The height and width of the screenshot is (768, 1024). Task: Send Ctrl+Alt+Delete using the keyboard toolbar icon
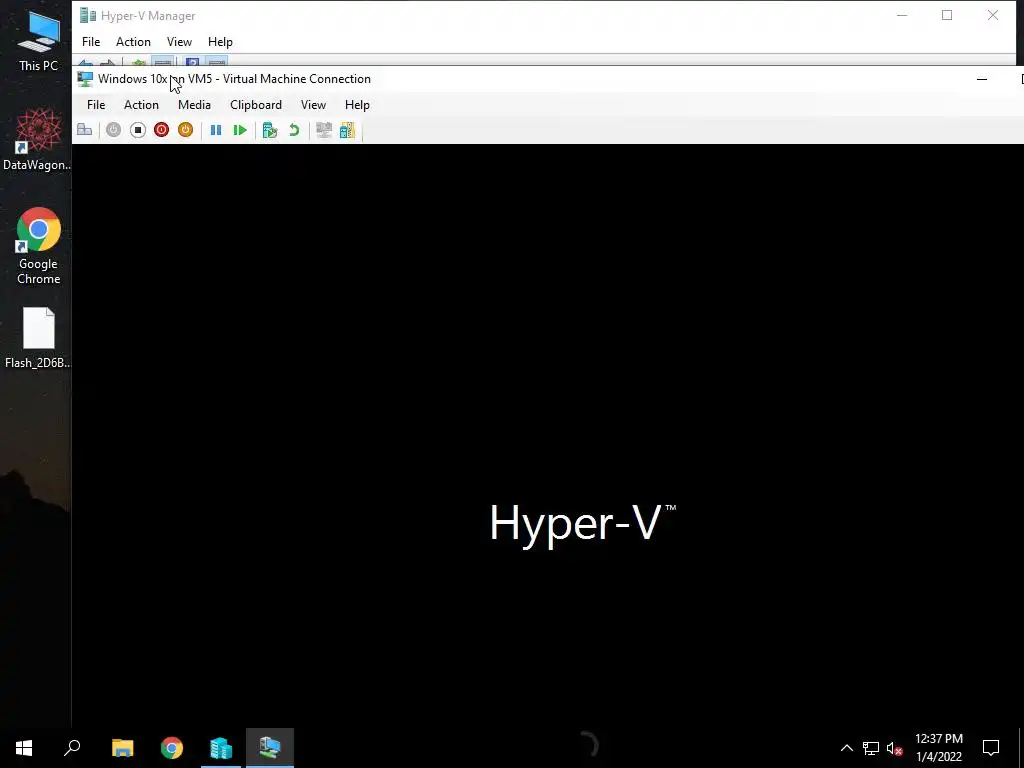[x=84, y=130]
